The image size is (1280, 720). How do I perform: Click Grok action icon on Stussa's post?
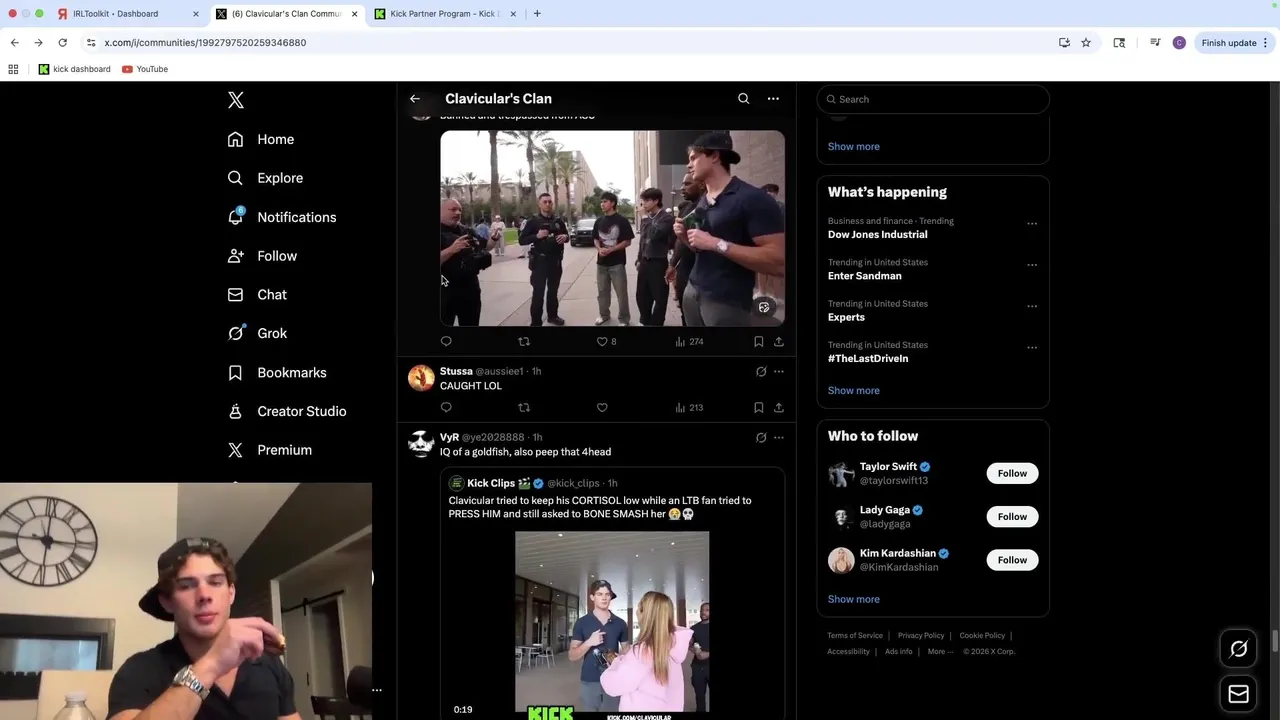tap(761, 372)
